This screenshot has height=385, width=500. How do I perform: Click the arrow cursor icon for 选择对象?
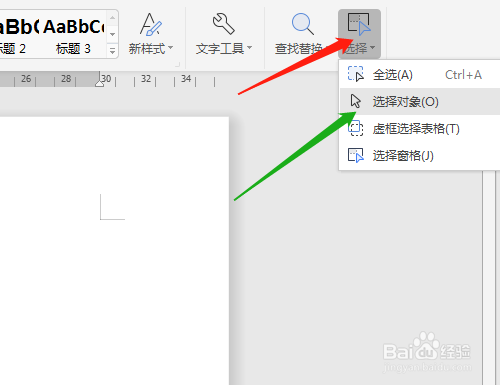(x=356, y=101)
